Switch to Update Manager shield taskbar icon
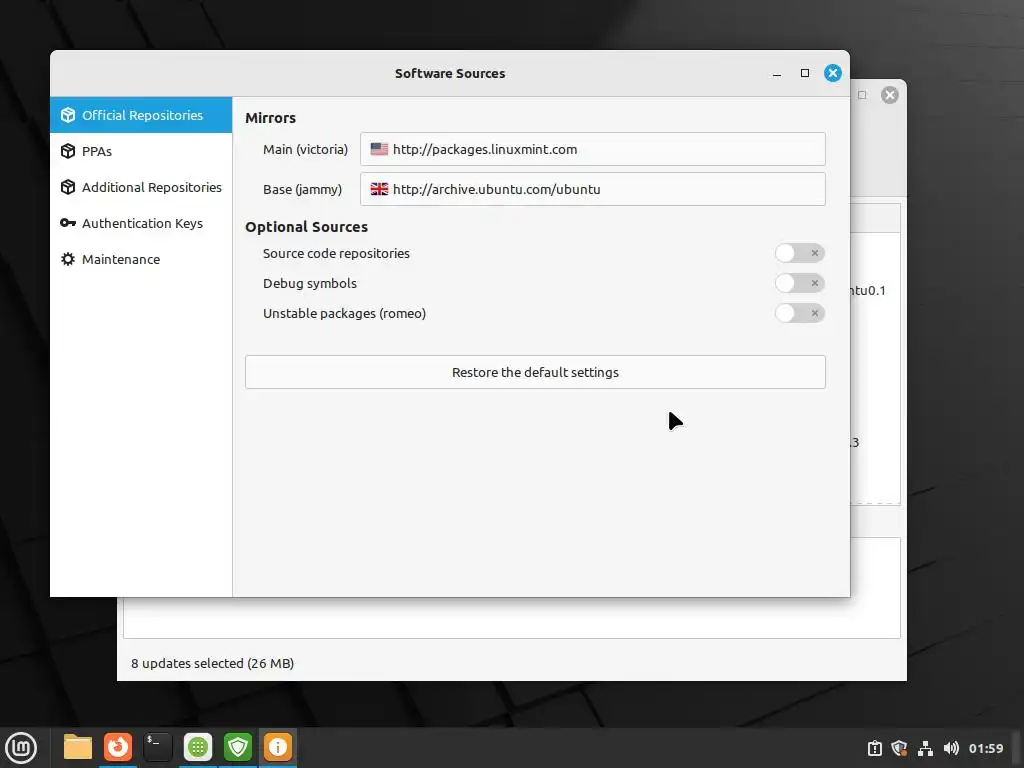 238,747
